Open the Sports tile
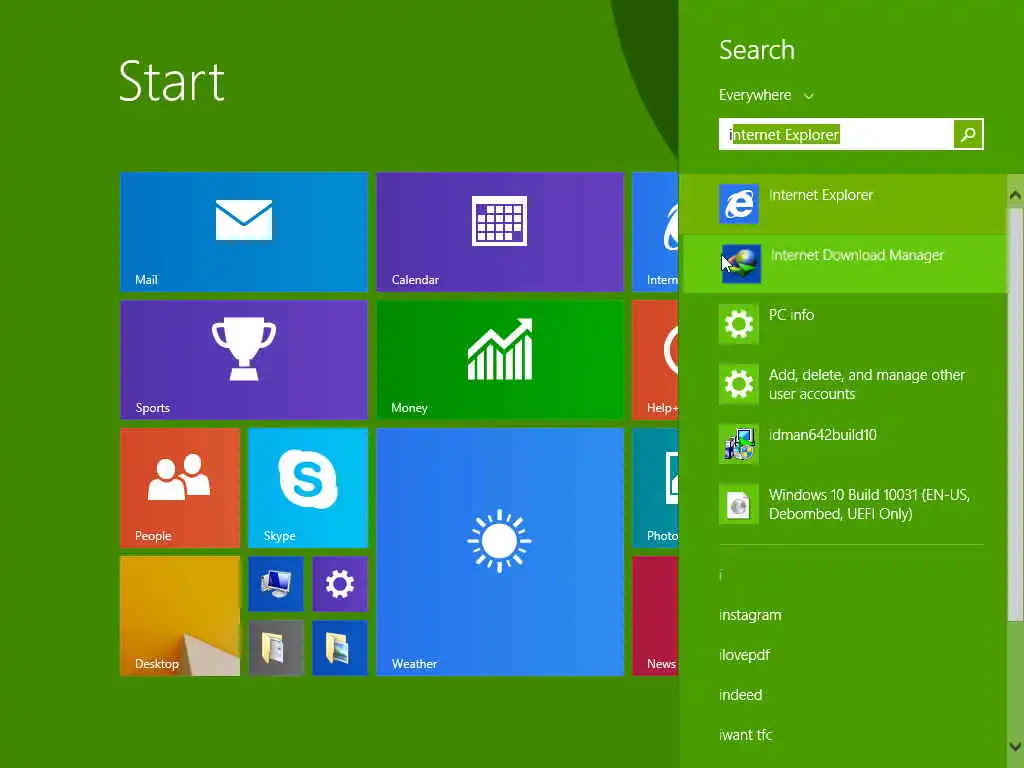The image size is (1024, 768). tap(244, 359)
